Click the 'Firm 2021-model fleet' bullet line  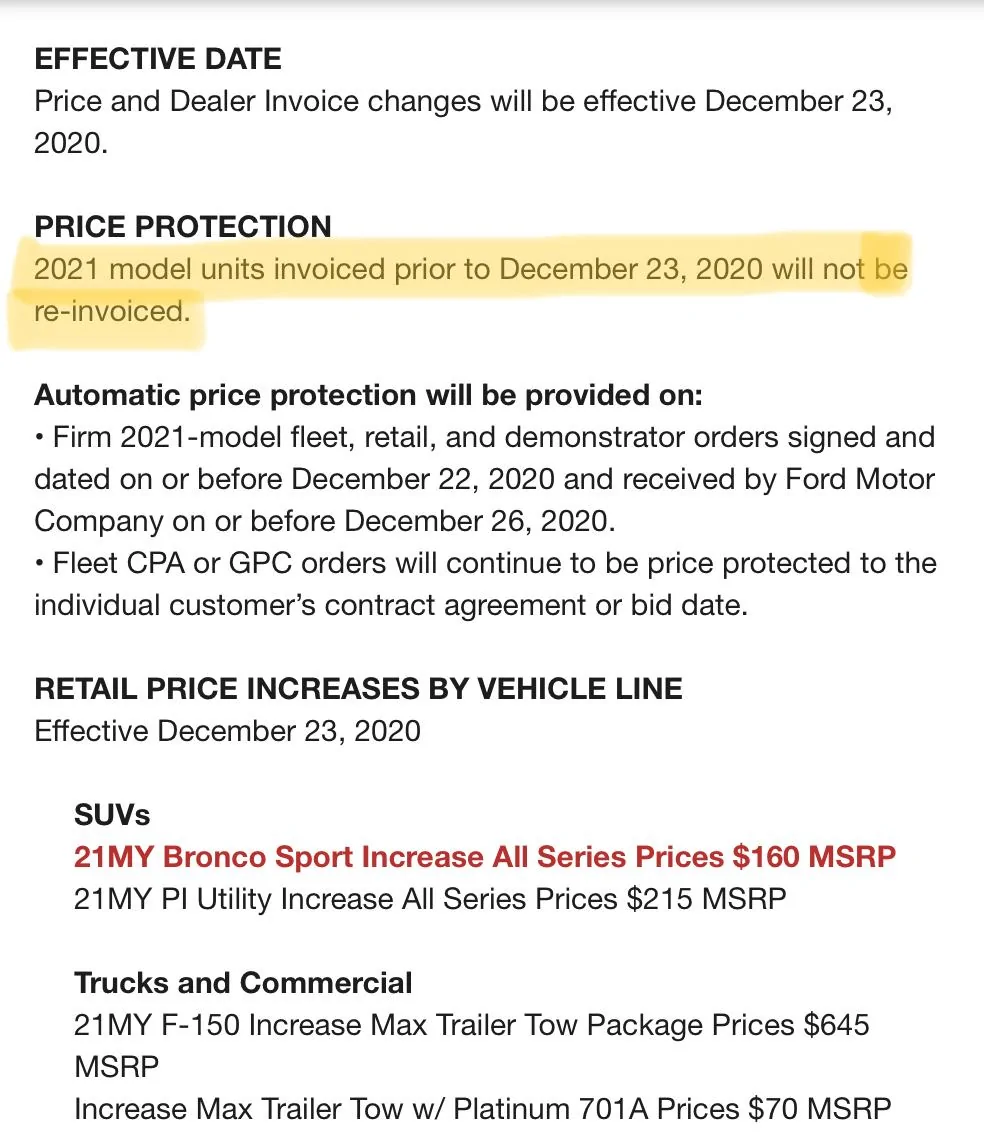[485, 437]
